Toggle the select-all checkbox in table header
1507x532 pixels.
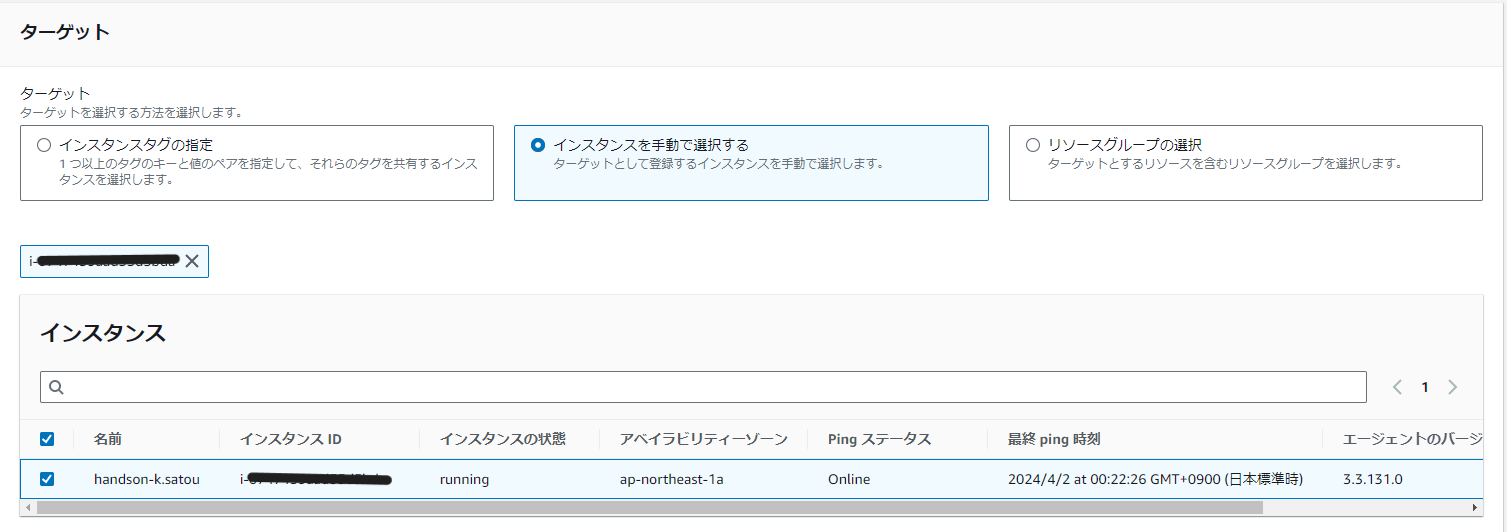click(47, 439)
